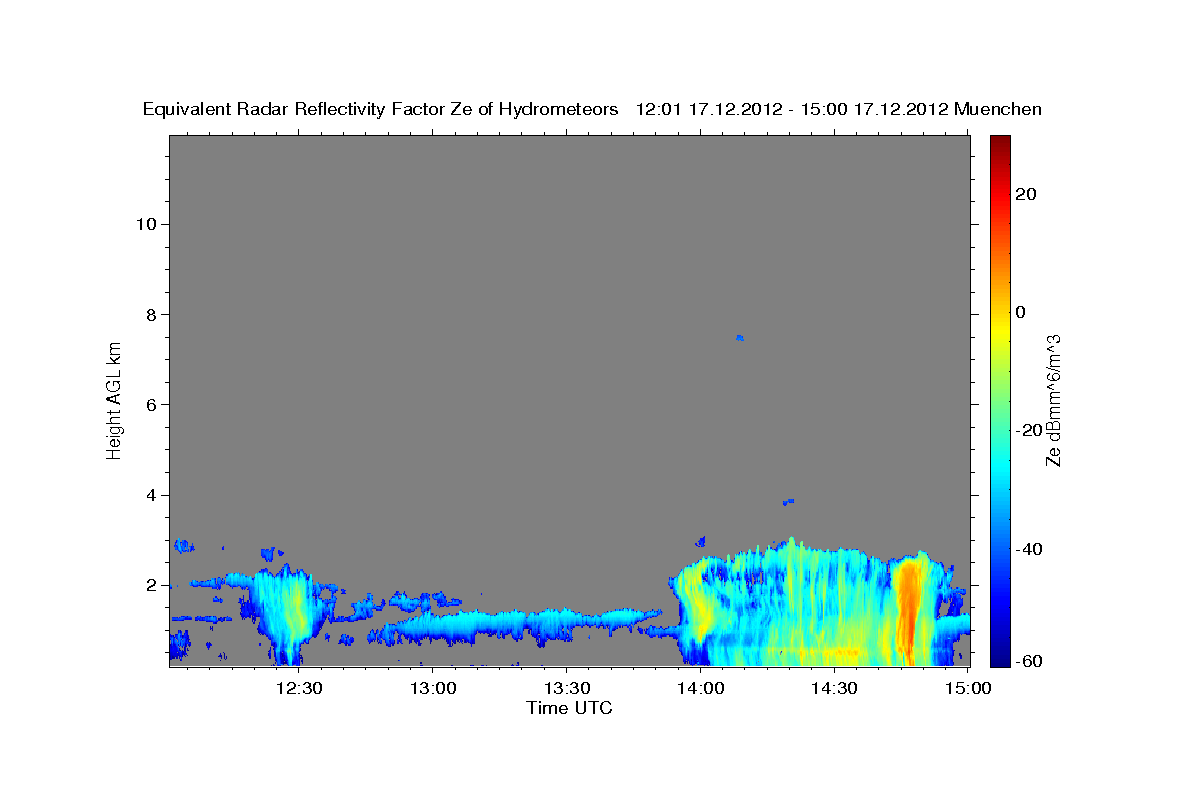The image size is (1200, 800).
Task: Pick the dark red top of the colorbar
Action: pos(999,145)
